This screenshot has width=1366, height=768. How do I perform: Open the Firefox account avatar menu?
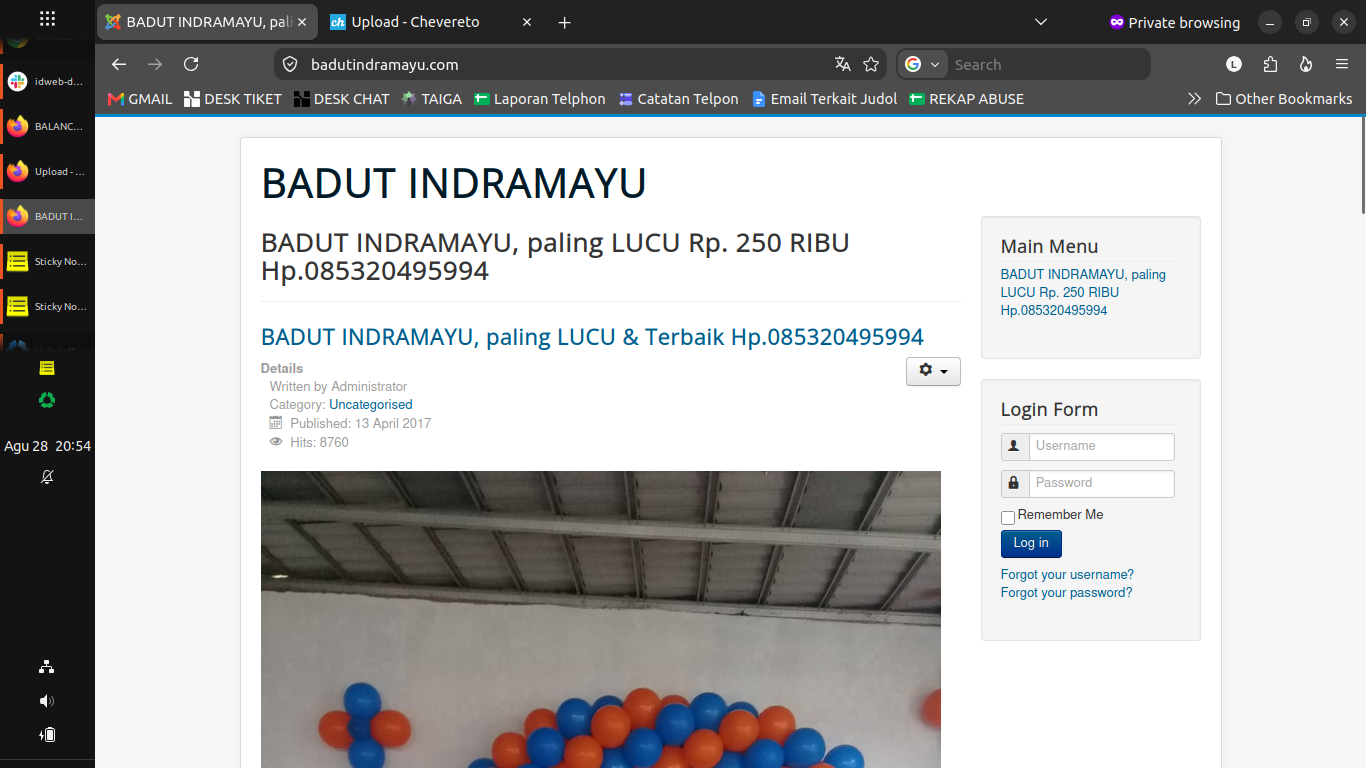[x=1234, y=64]
